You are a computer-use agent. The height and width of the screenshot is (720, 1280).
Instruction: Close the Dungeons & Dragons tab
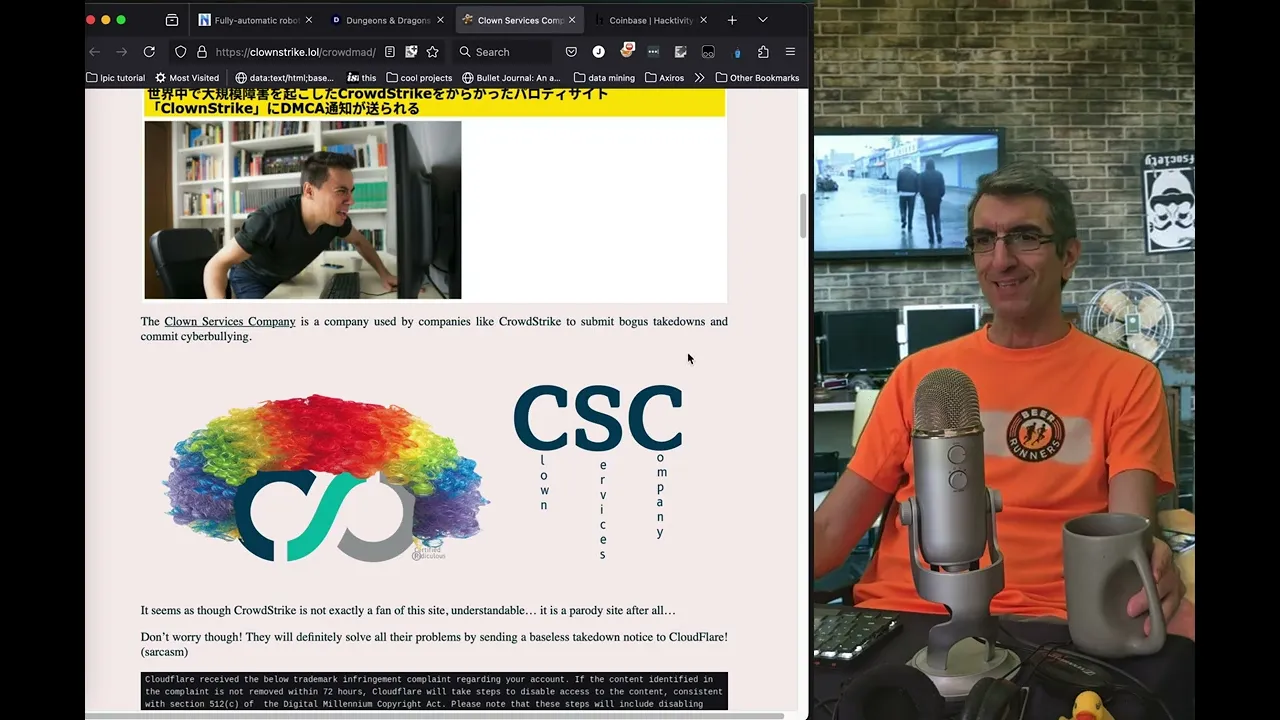tap(440, 20)
